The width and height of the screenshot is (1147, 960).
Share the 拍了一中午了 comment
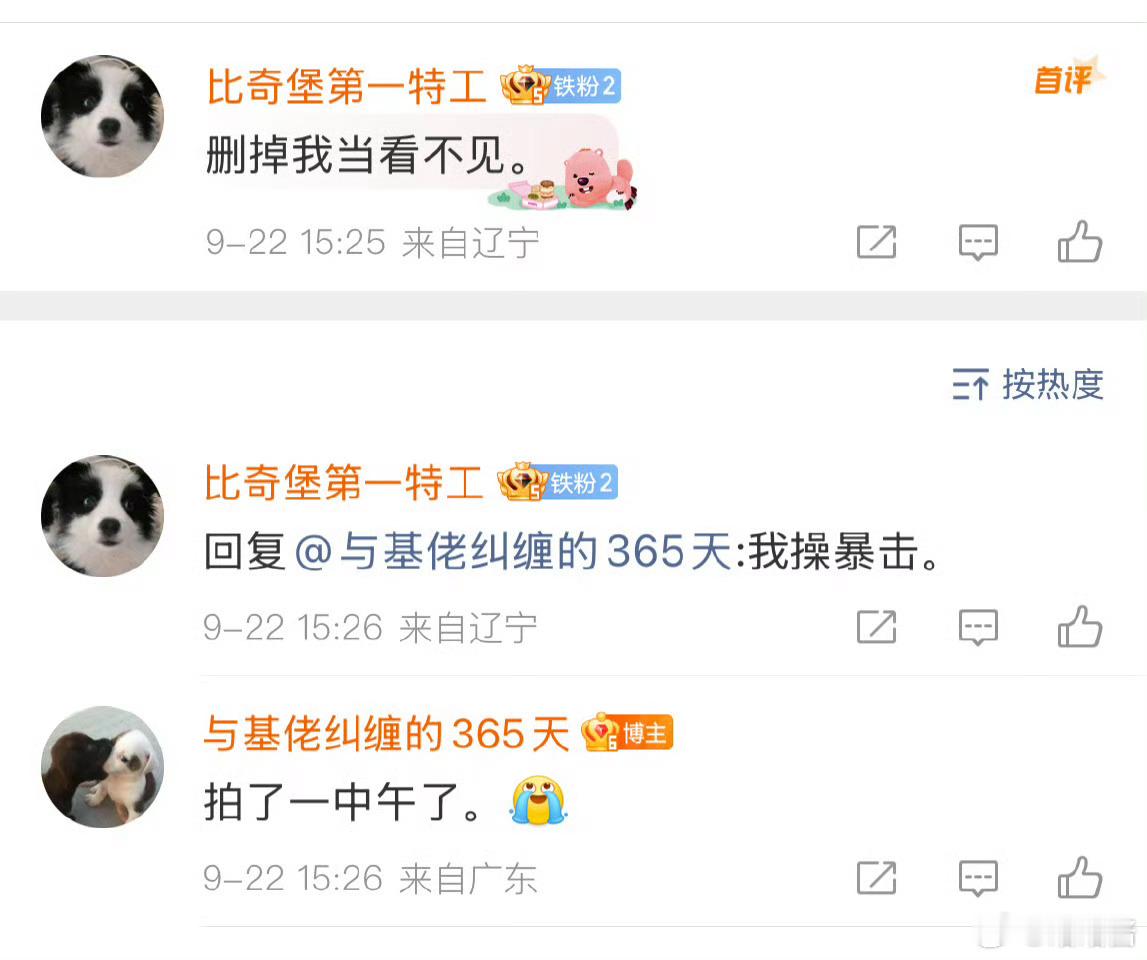click(876, 878)
